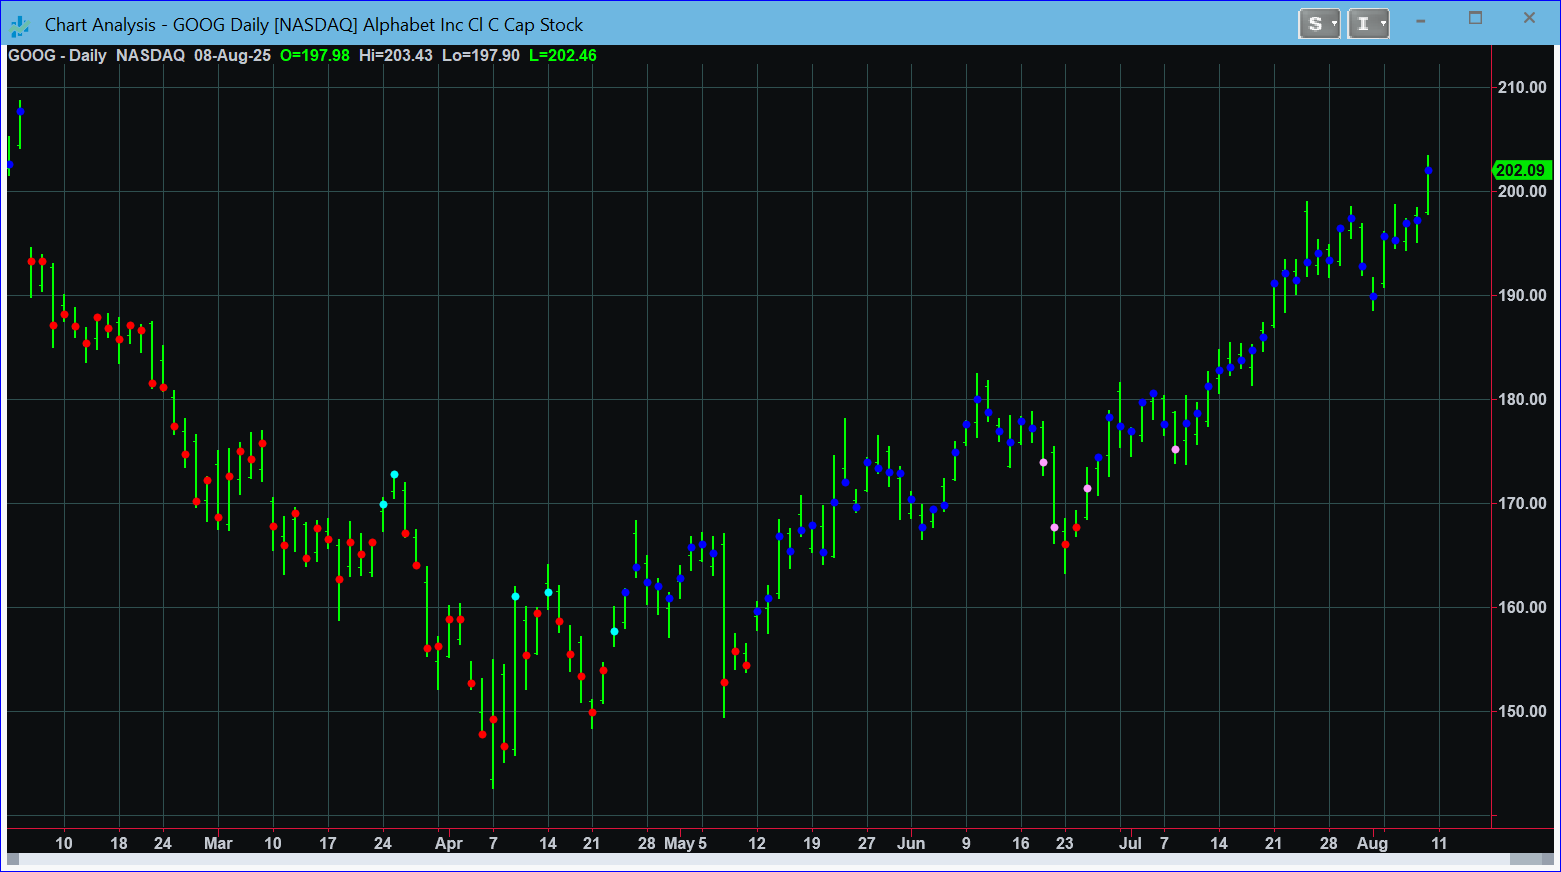Select the Mar label on the date axis

click(x=218, y=843)
